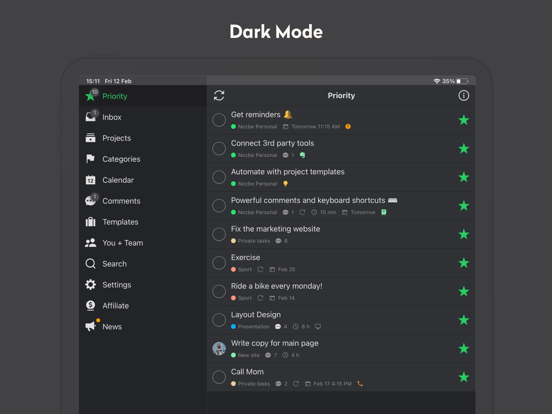
Task: Click recurrence icon on 'Ride a bike every monday!'
Action: click(x=260, y=298)
